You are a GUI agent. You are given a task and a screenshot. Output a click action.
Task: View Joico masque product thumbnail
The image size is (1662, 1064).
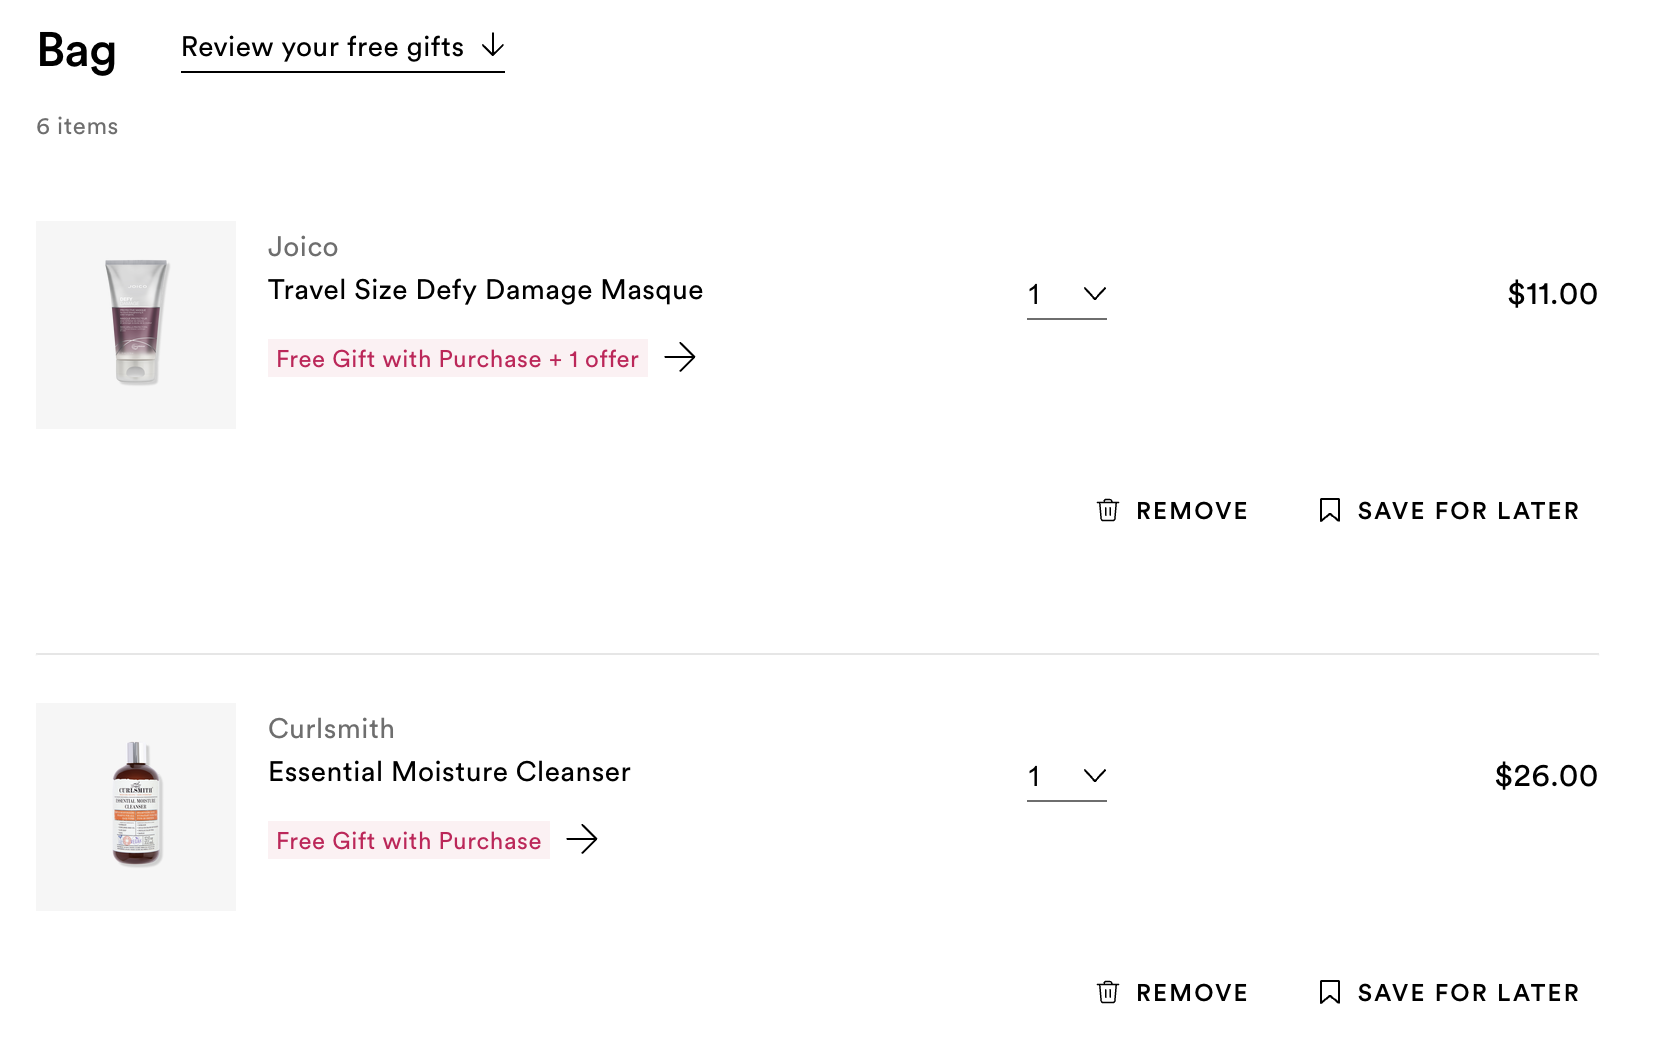[136, 325]
